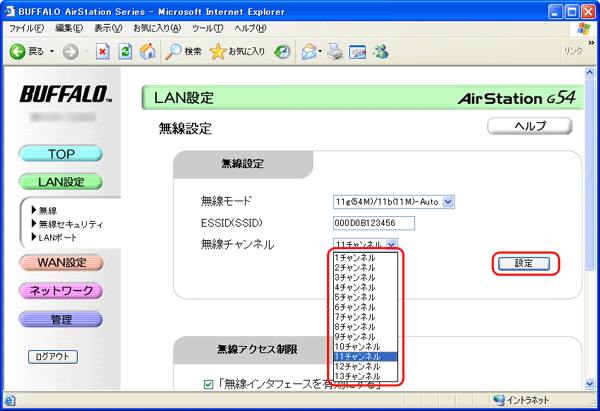Select 7チャンネル from the list
Viewport: 600px width, 411px height.
tap(365, 317)
